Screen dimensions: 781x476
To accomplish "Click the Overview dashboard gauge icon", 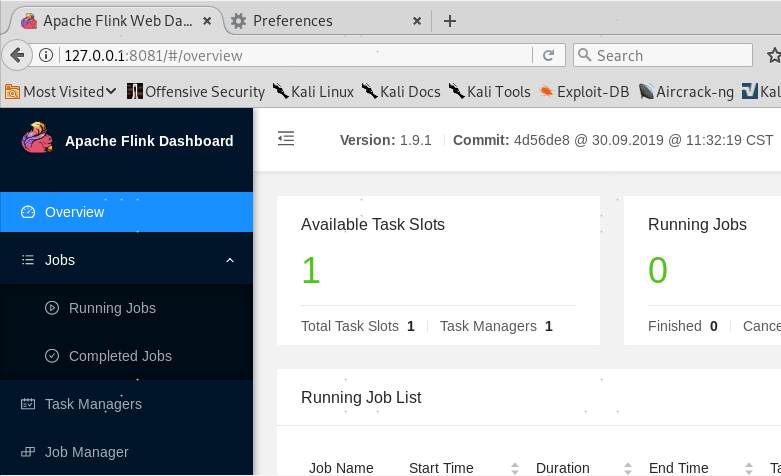I will point(28,212).
